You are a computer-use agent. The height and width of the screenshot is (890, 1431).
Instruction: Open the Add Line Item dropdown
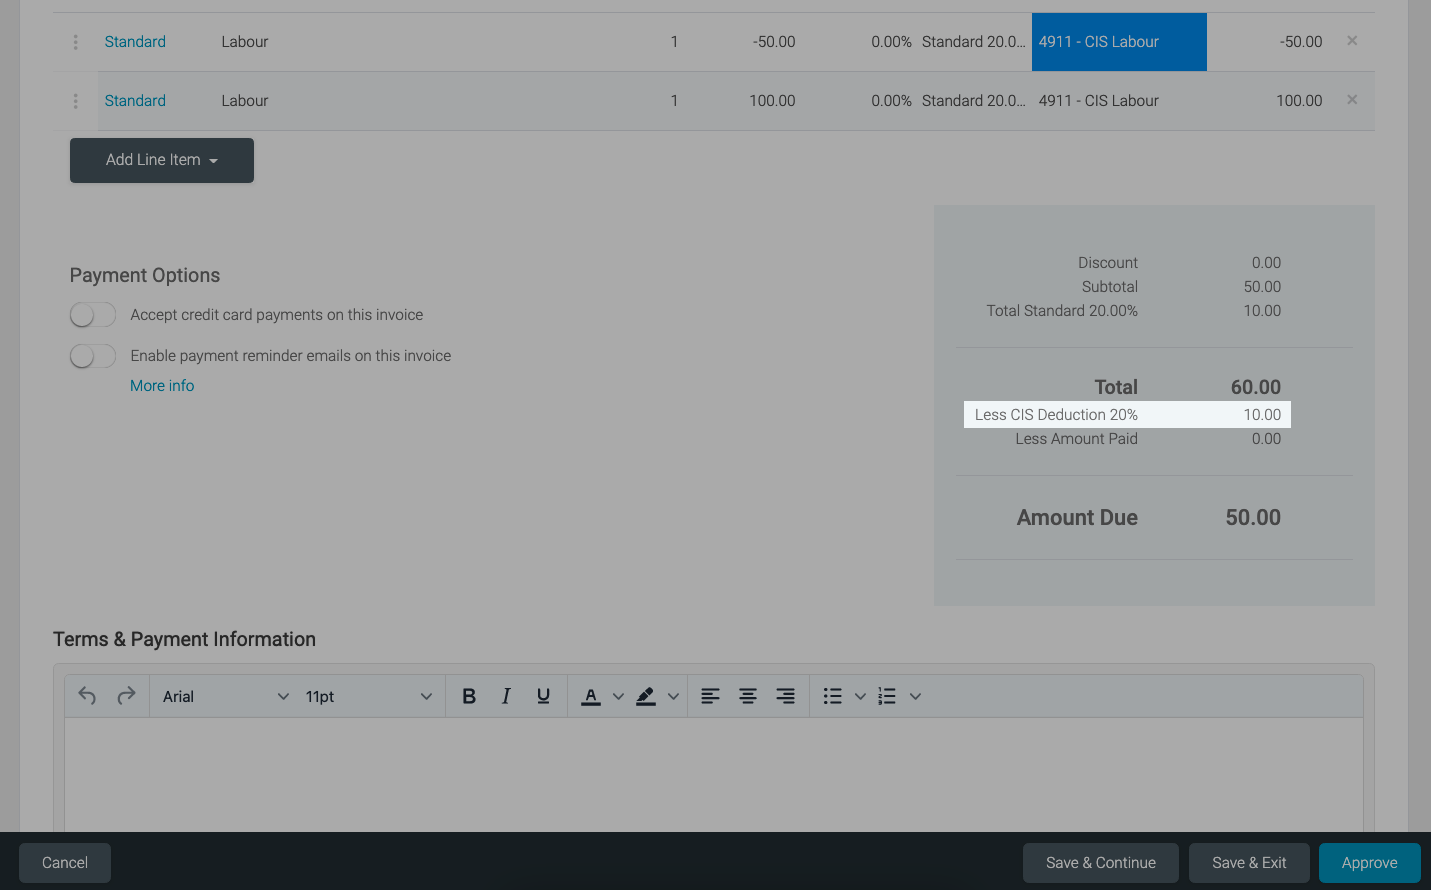tap(162, 160)
